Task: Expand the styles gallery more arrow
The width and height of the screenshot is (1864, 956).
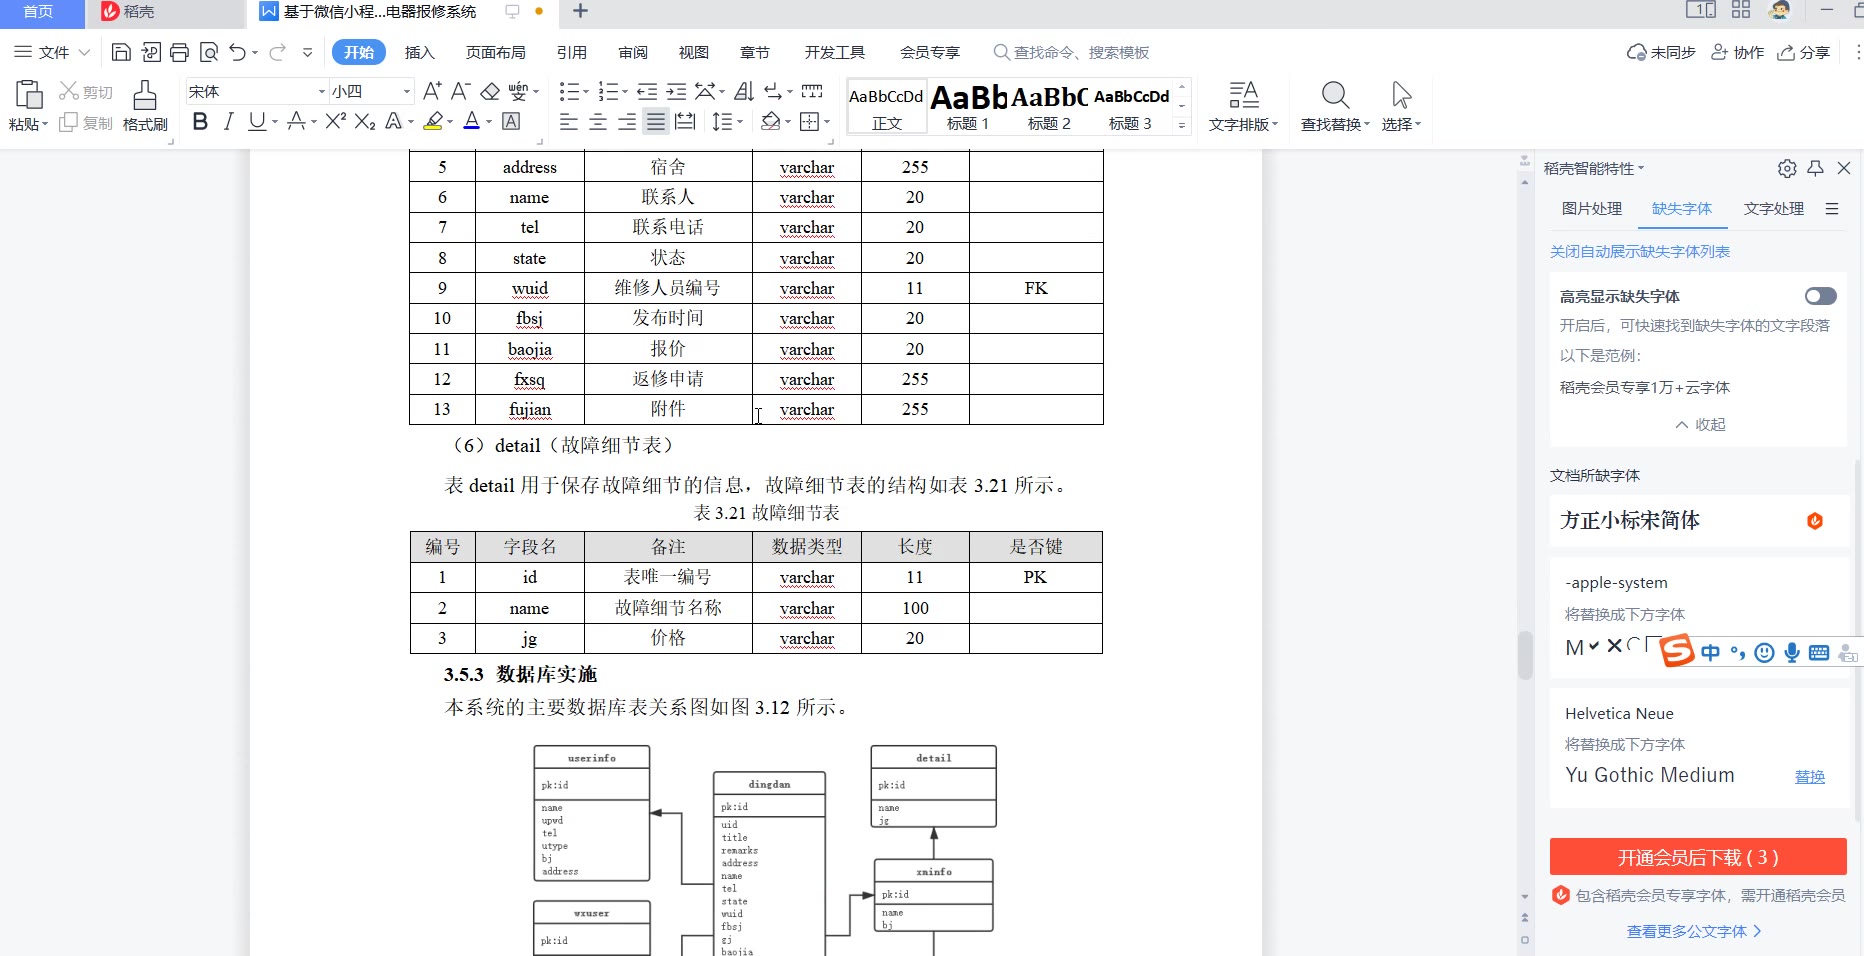Action: (1182, 125)
